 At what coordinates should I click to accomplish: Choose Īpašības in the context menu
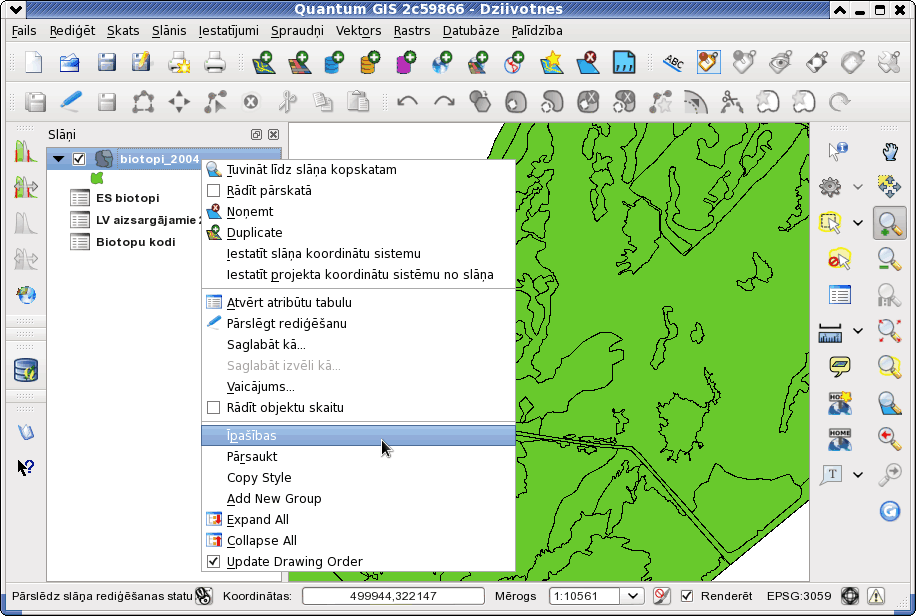tap(358, 435)
